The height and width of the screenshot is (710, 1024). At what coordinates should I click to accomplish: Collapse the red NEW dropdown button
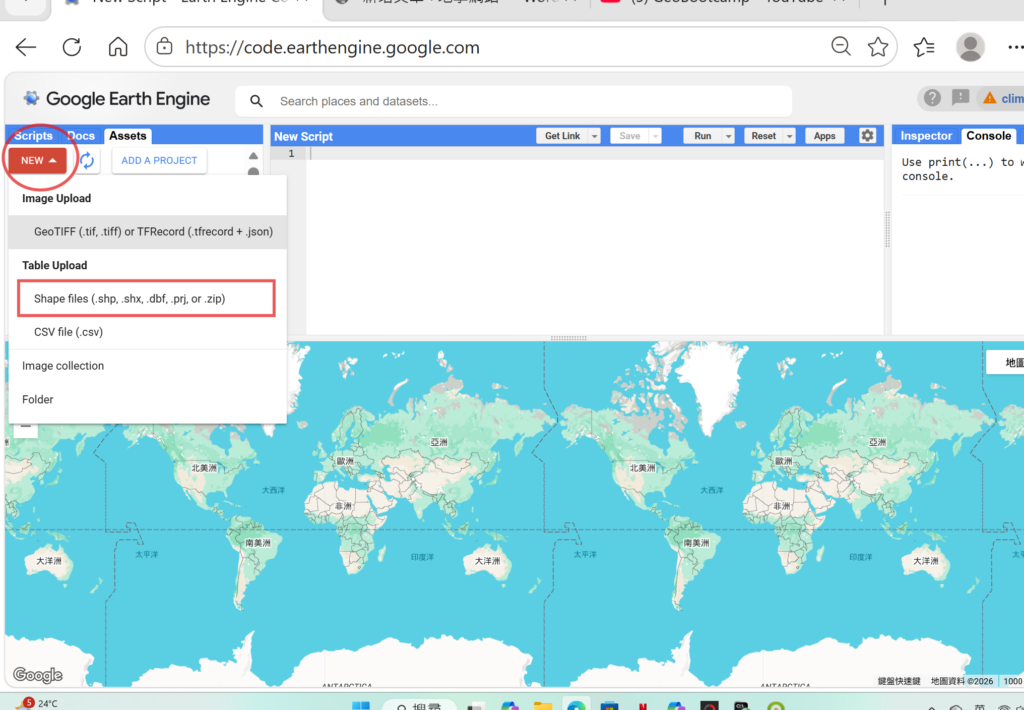38,160
